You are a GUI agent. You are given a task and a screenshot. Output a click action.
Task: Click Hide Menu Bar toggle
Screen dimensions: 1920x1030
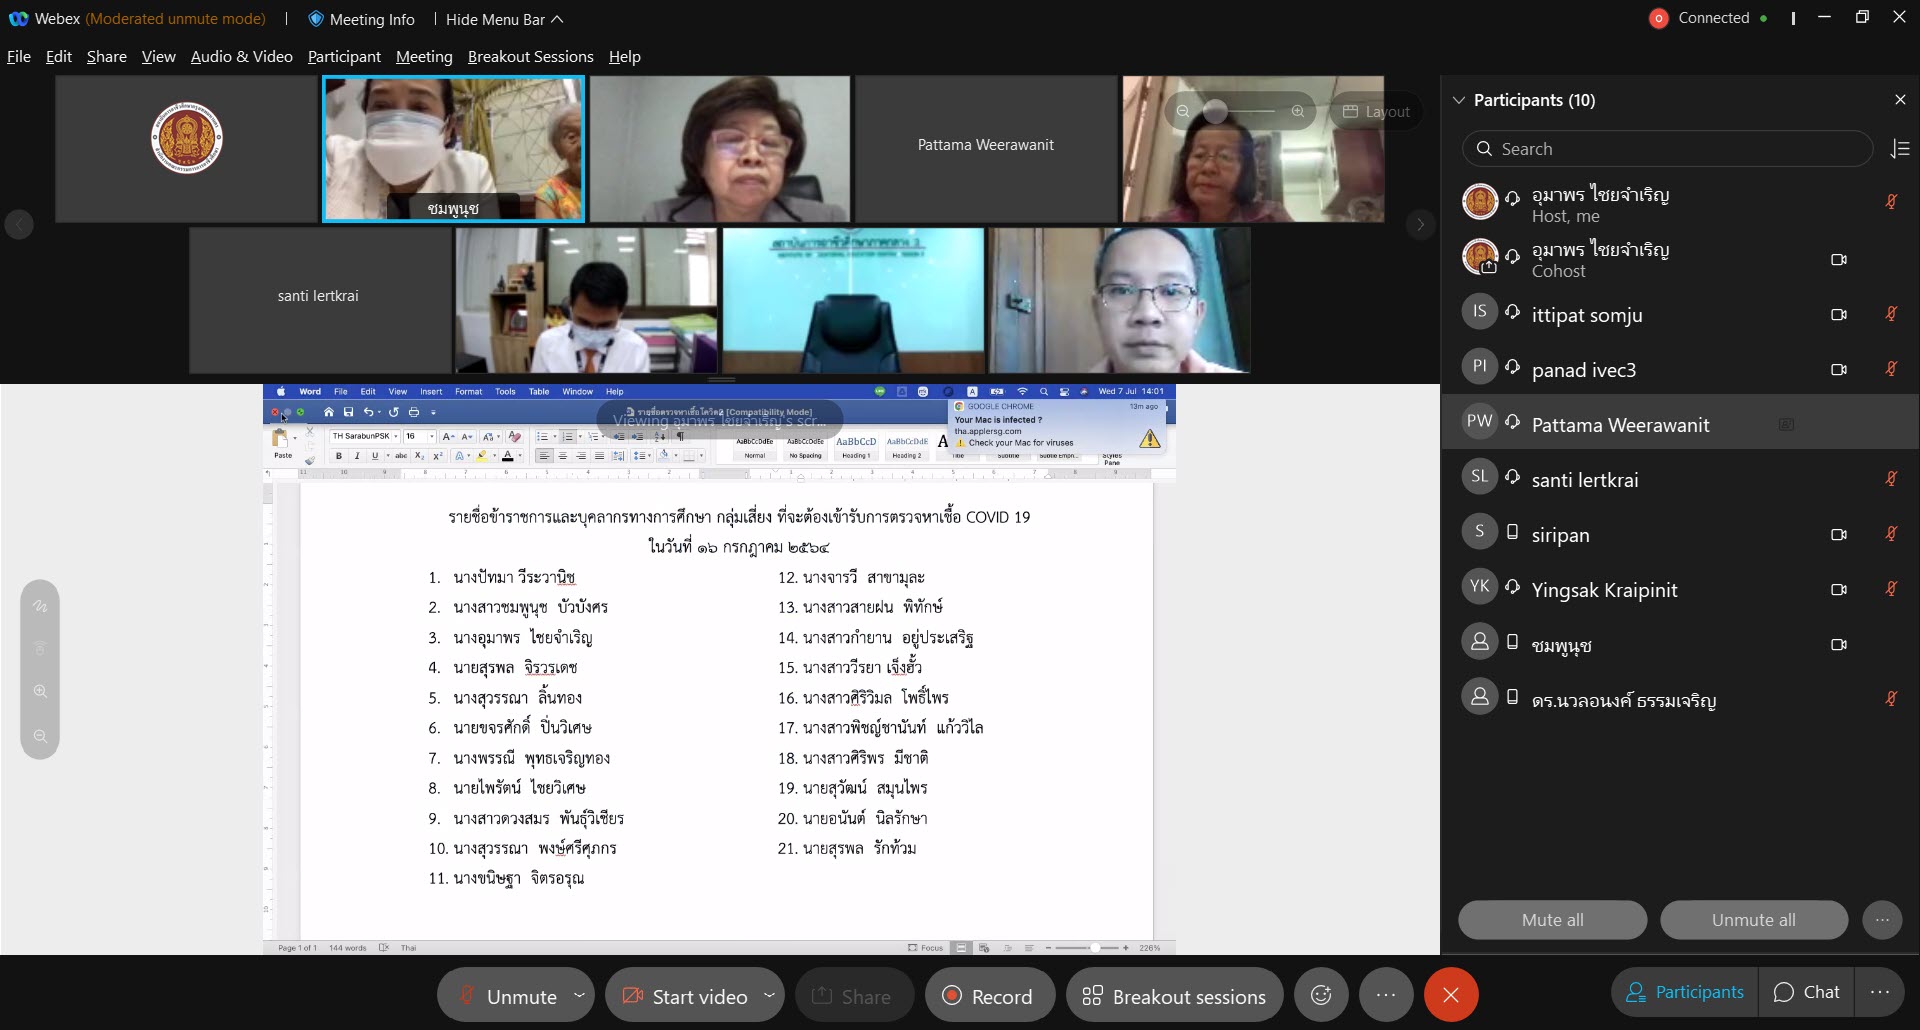click(x=505, y=19)
